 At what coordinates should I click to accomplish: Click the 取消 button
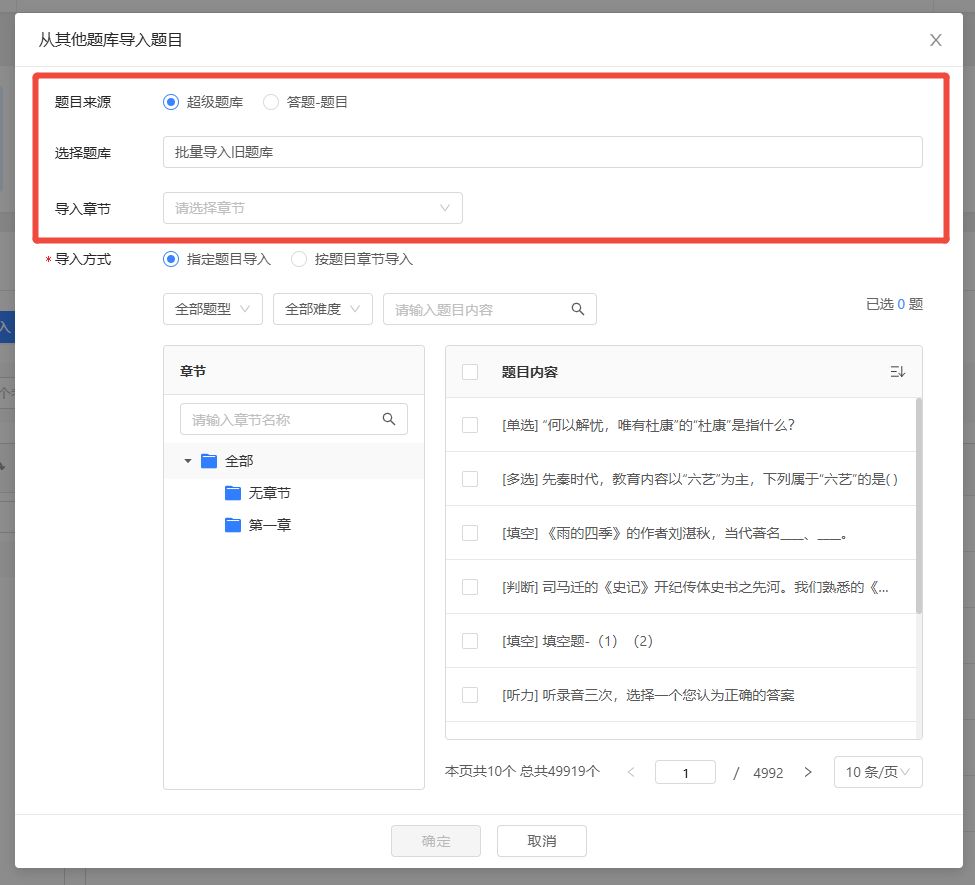(541, 841)
